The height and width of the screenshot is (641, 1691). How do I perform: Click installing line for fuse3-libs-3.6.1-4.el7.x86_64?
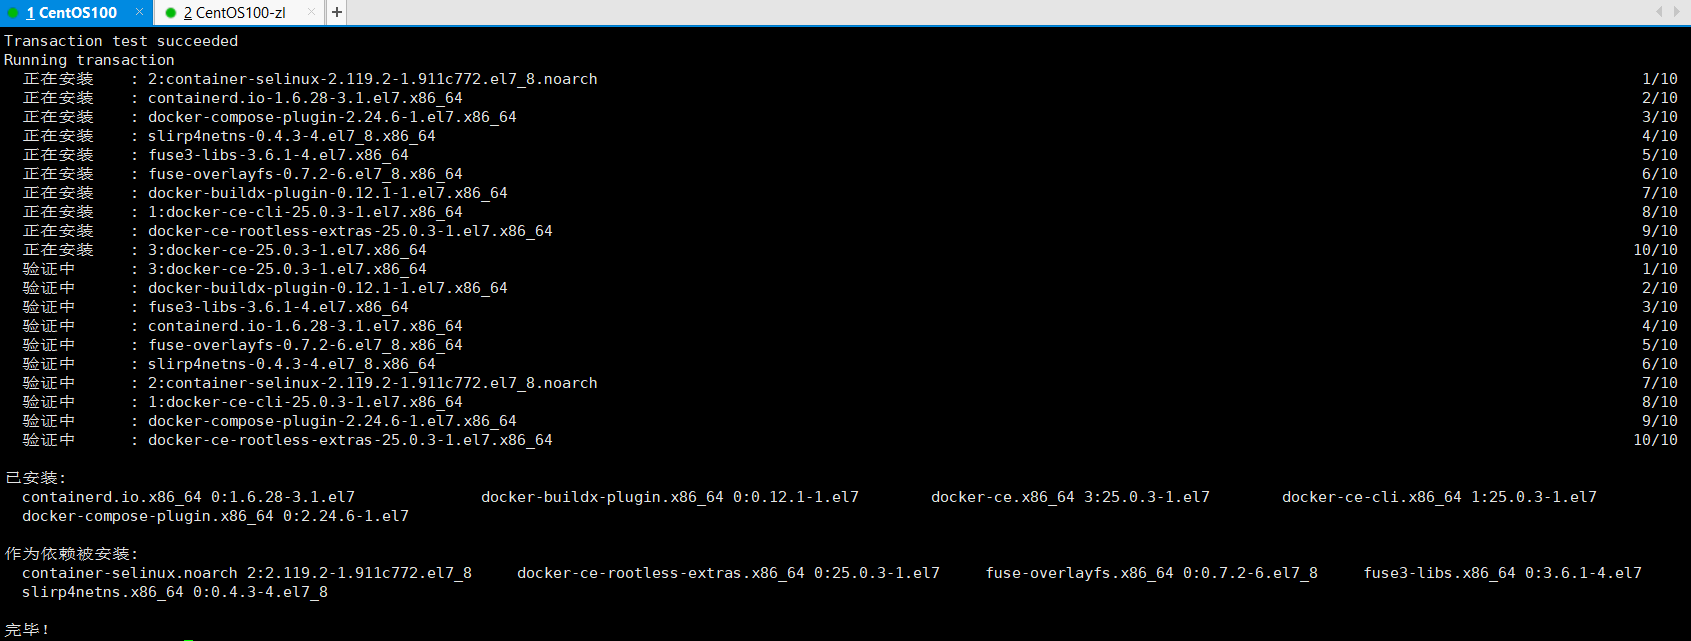(x=850, y=155)
